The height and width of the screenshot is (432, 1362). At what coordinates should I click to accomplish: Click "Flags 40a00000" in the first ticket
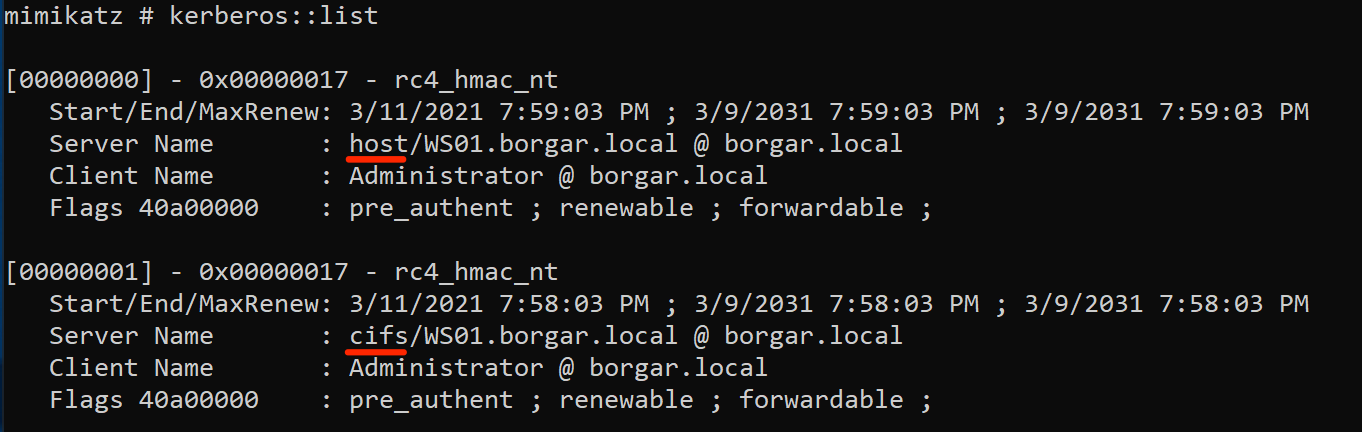click(153, 208)
